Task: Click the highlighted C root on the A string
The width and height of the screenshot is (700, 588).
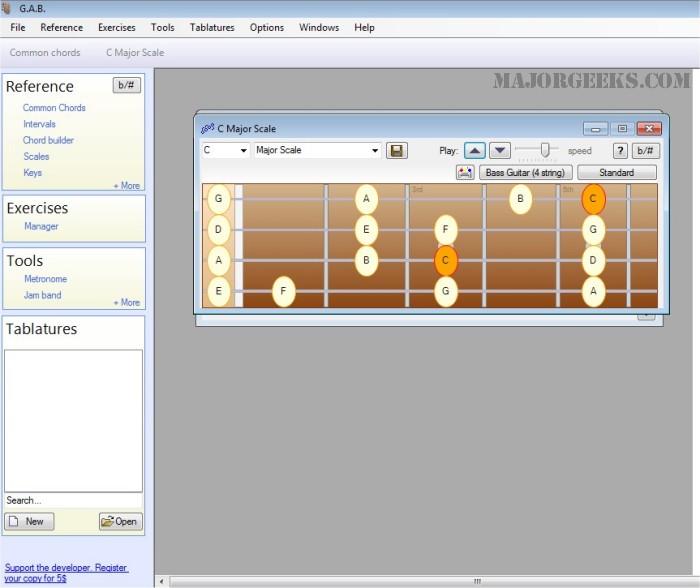Action: pos(445,260)
